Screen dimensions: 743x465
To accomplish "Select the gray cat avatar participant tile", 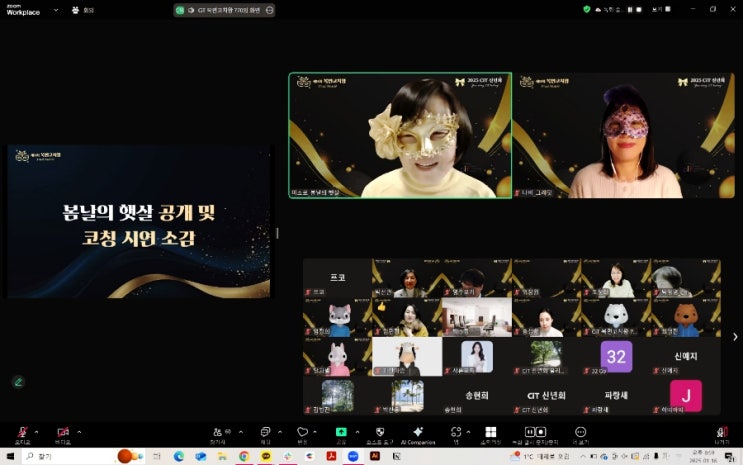I will coord(337,317).
